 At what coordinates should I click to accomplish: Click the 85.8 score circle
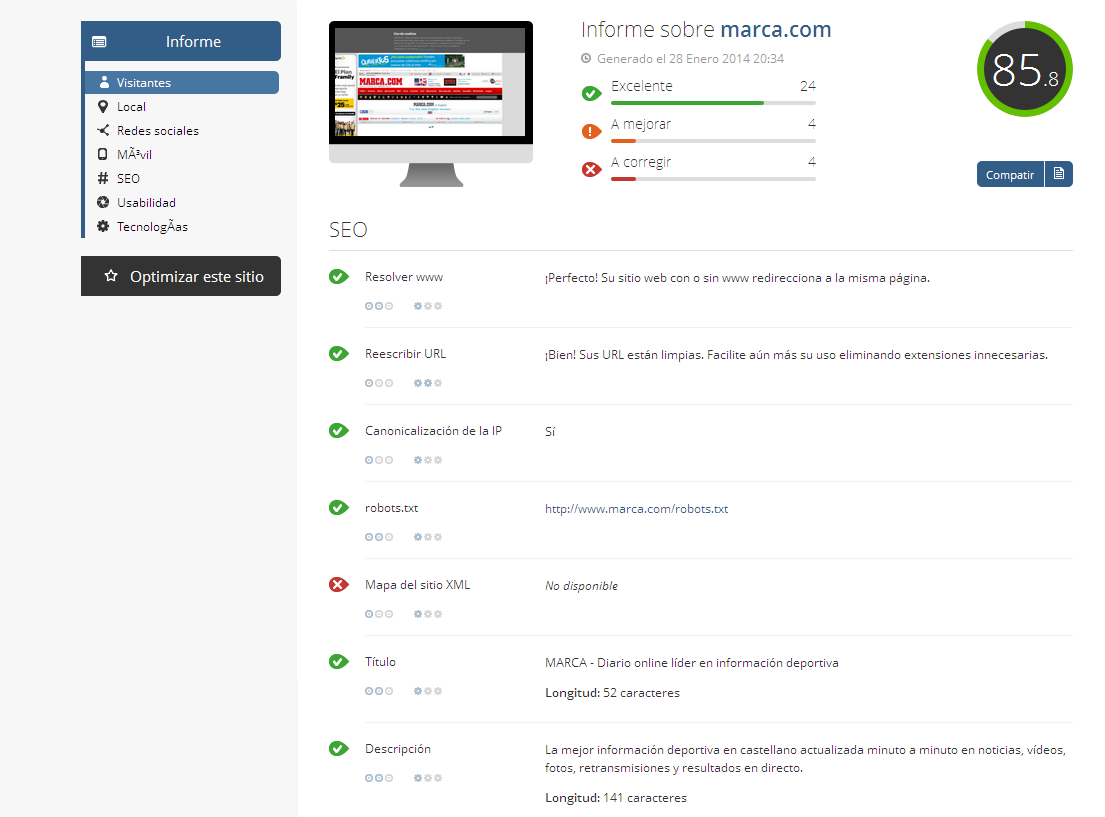(1024, 69)
